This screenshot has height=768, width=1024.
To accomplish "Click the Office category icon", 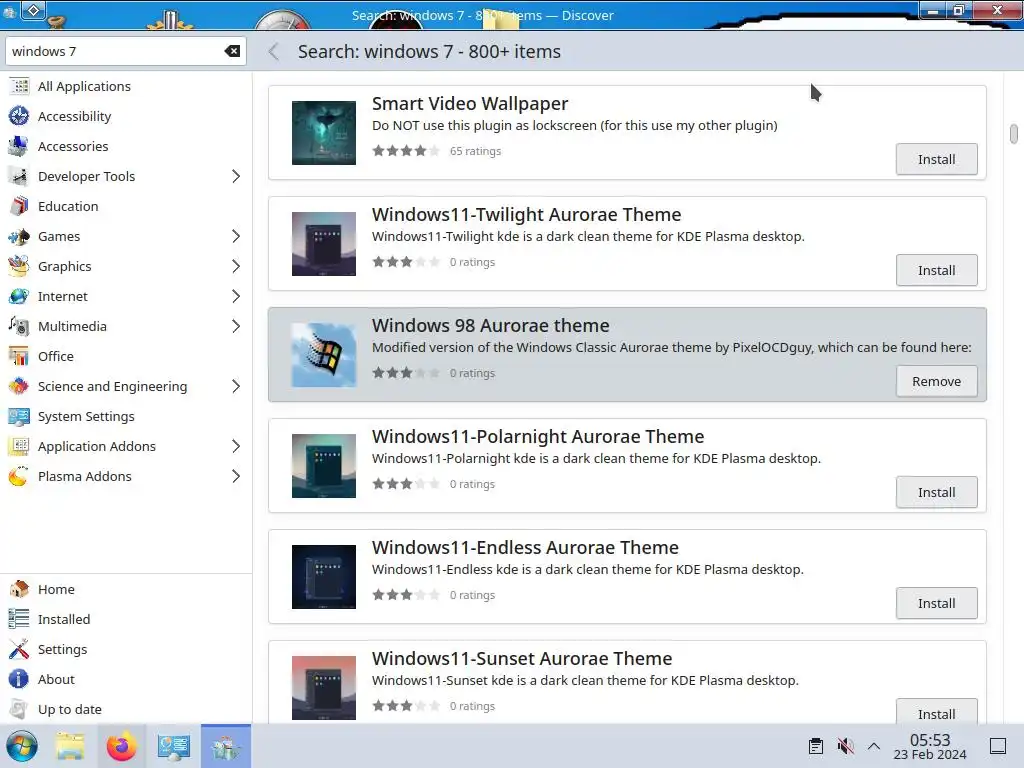I will click(x=19, y=357).
